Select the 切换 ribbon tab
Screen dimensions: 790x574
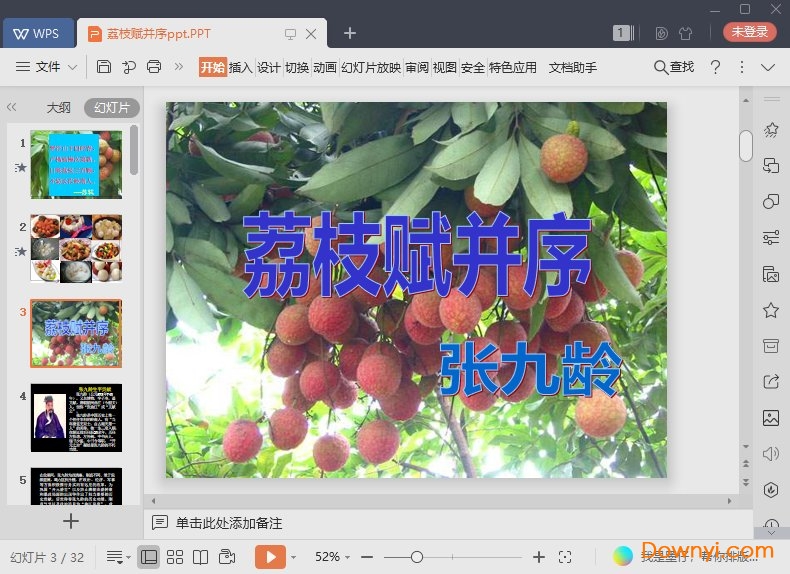[297, 67]
